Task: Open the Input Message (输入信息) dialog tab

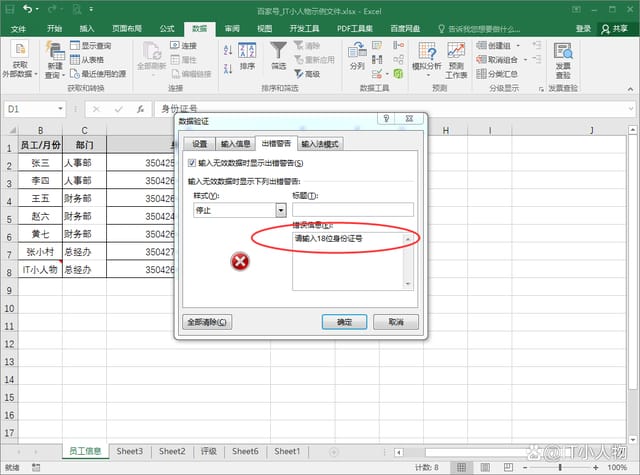Action: (x=235, y=144)
